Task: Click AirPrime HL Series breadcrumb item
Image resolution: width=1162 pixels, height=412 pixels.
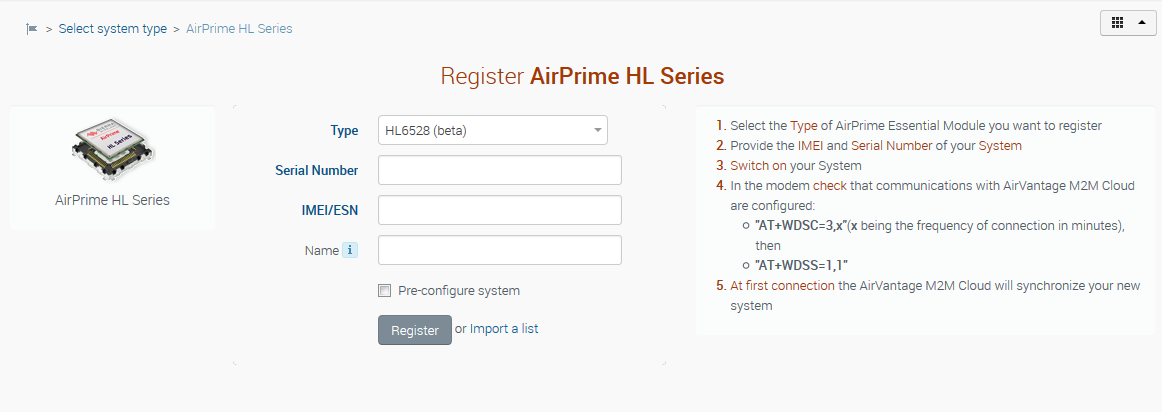Action: click(239, 29)
